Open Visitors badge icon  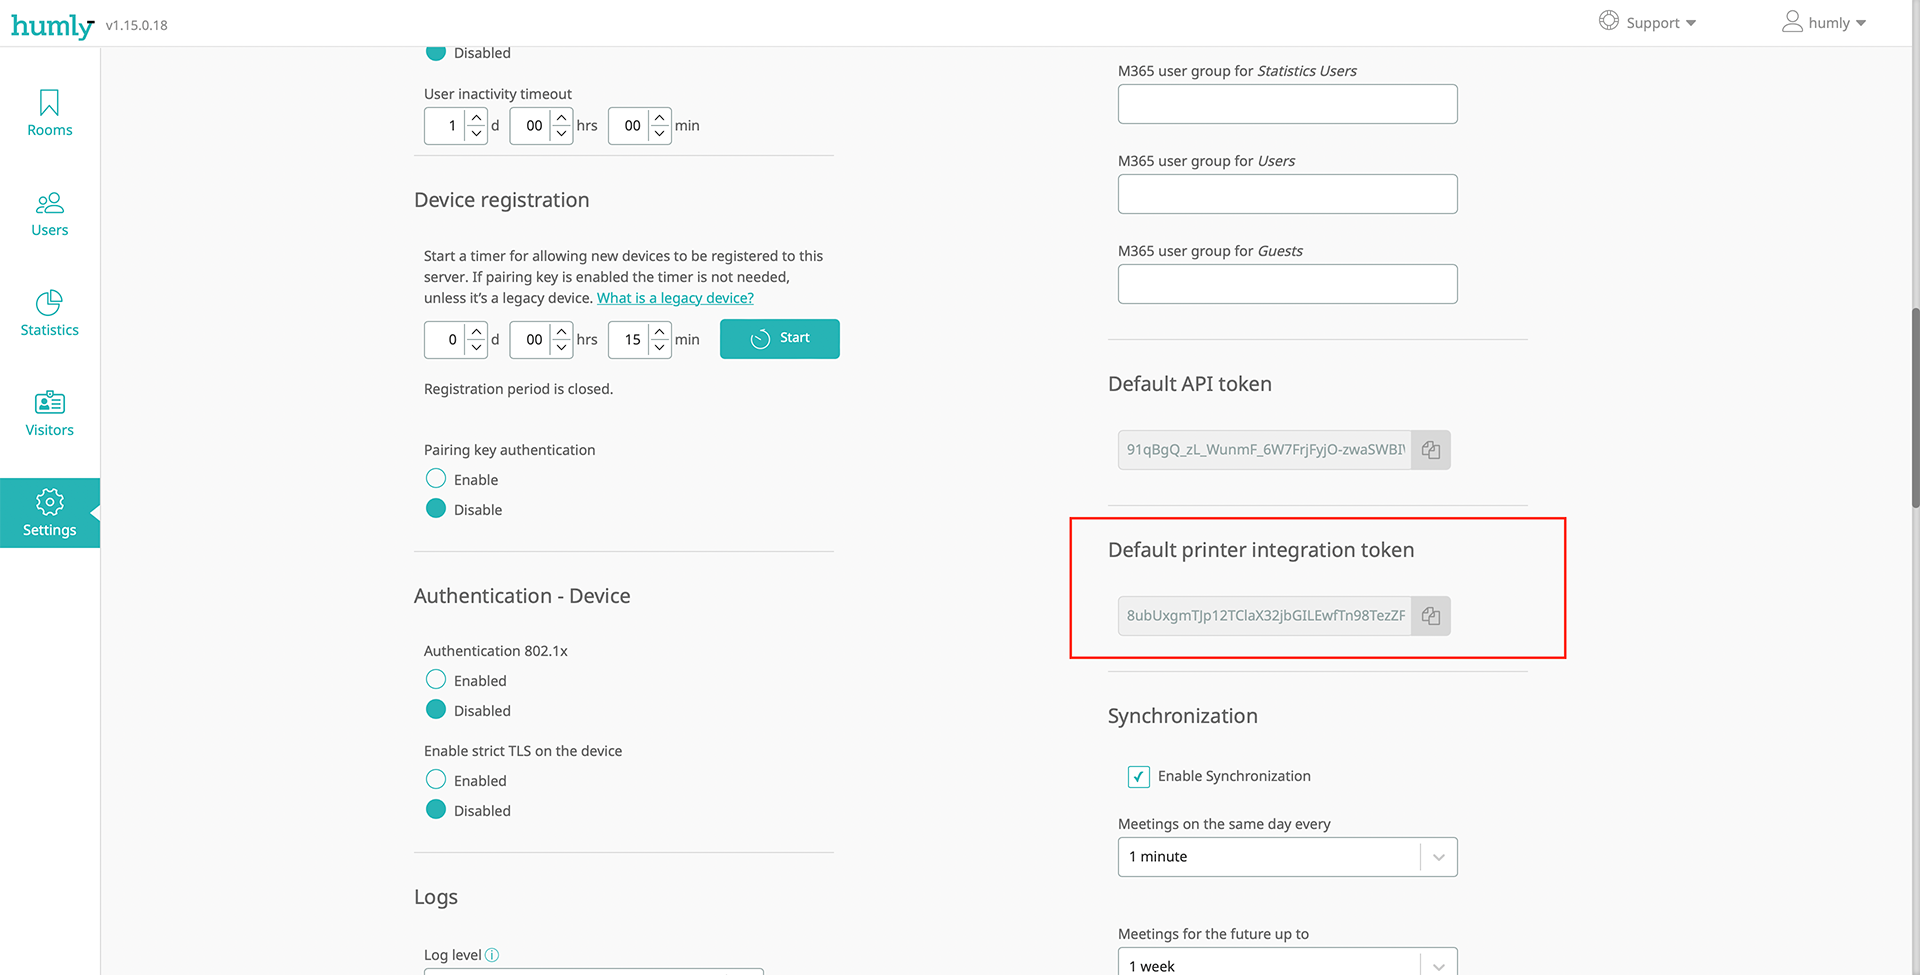coord(49,403)
